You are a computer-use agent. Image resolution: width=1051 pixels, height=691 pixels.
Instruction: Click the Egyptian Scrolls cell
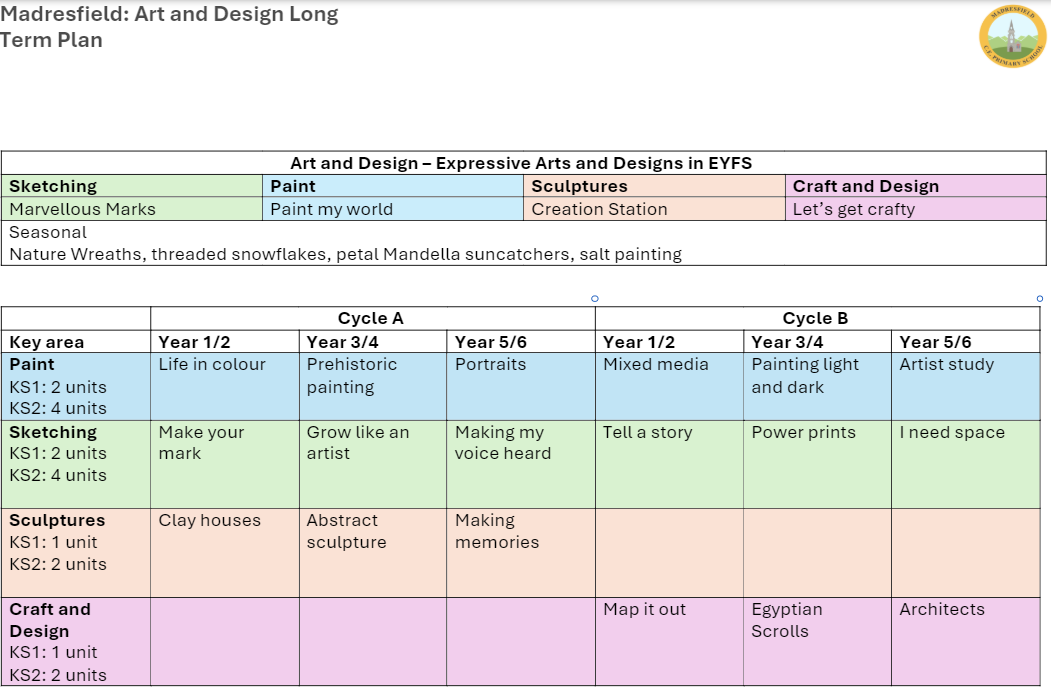787,620
